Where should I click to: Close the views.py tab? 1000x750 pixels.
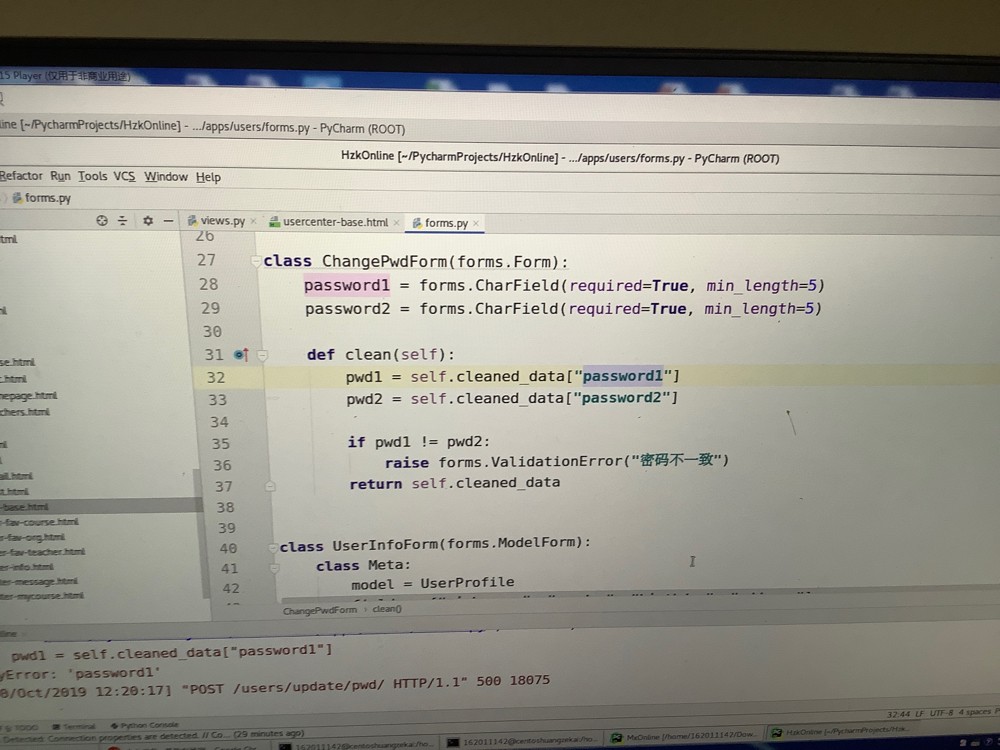pos(253,221)
